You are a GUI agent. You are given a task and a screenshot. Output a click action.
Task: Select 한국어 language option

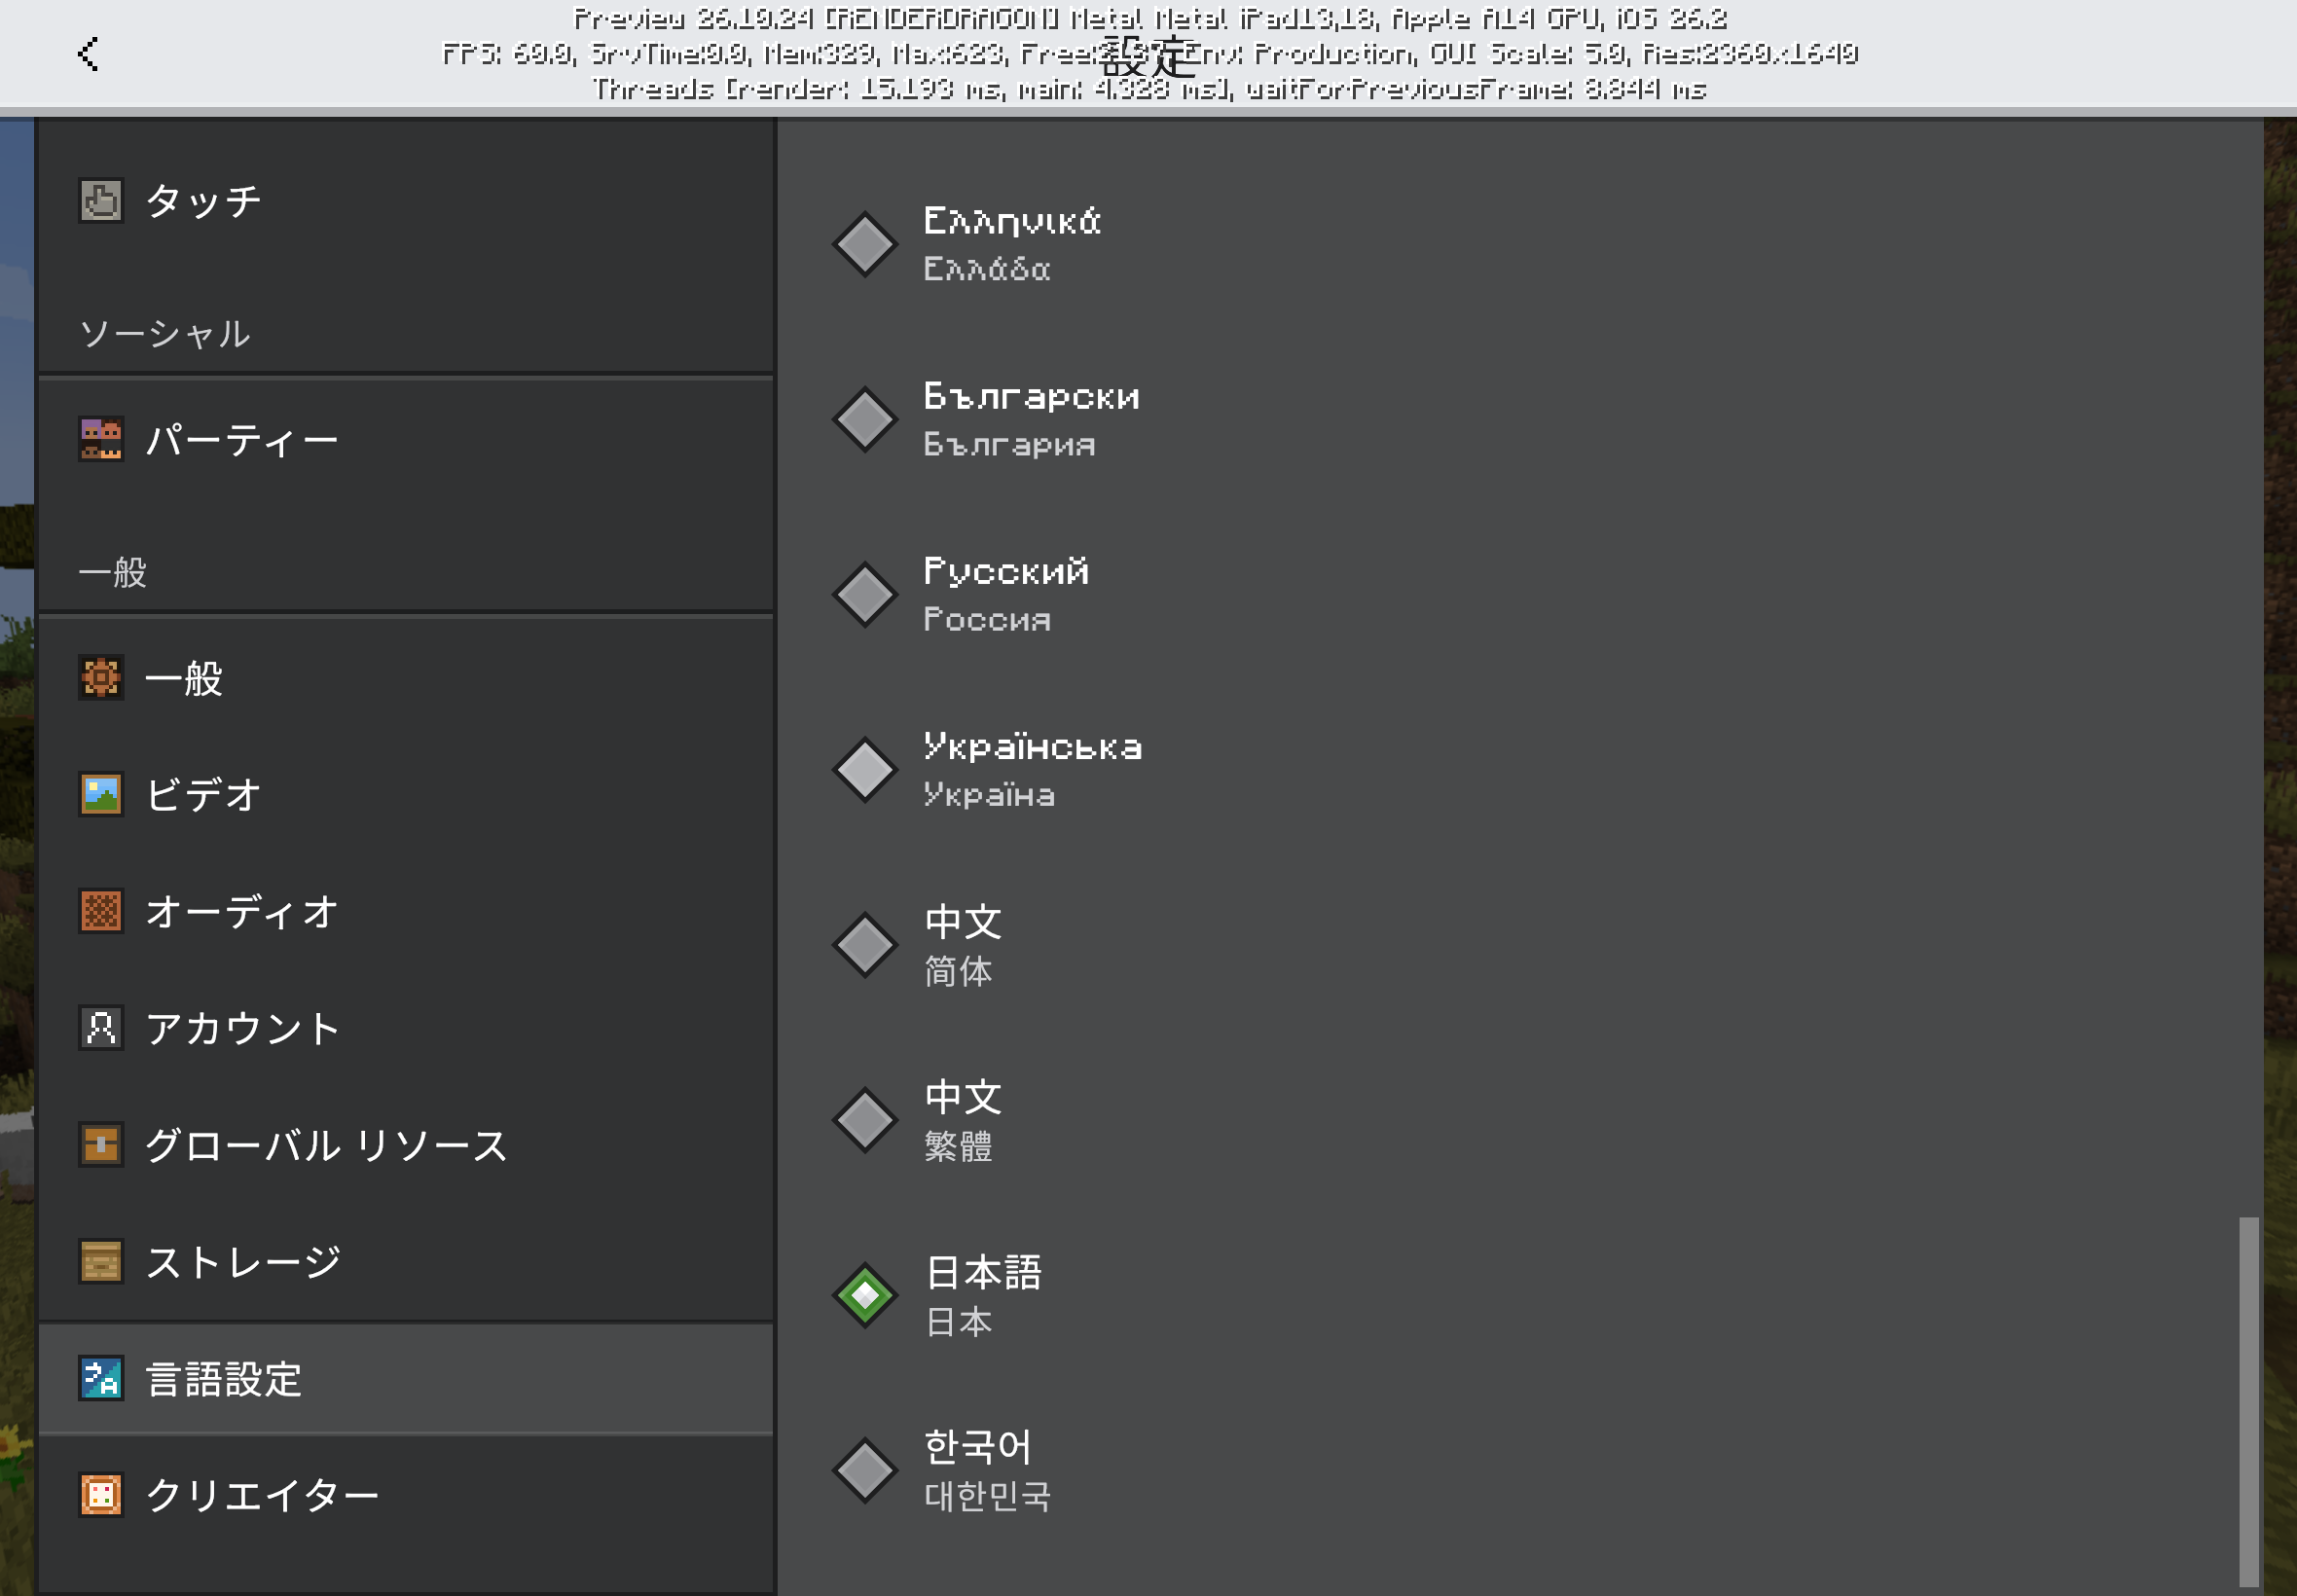pyautogui.click(x=865, y=1470)
